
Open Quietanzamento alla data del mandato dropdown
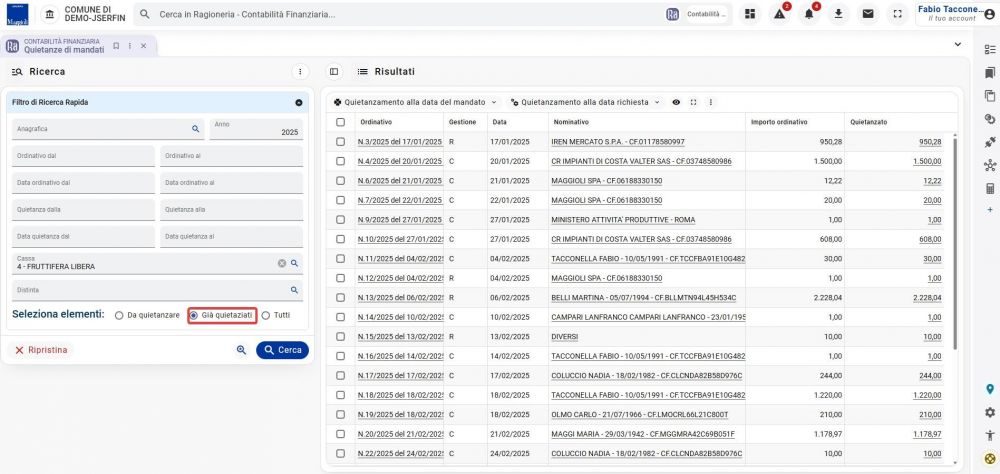coord(415,102)
